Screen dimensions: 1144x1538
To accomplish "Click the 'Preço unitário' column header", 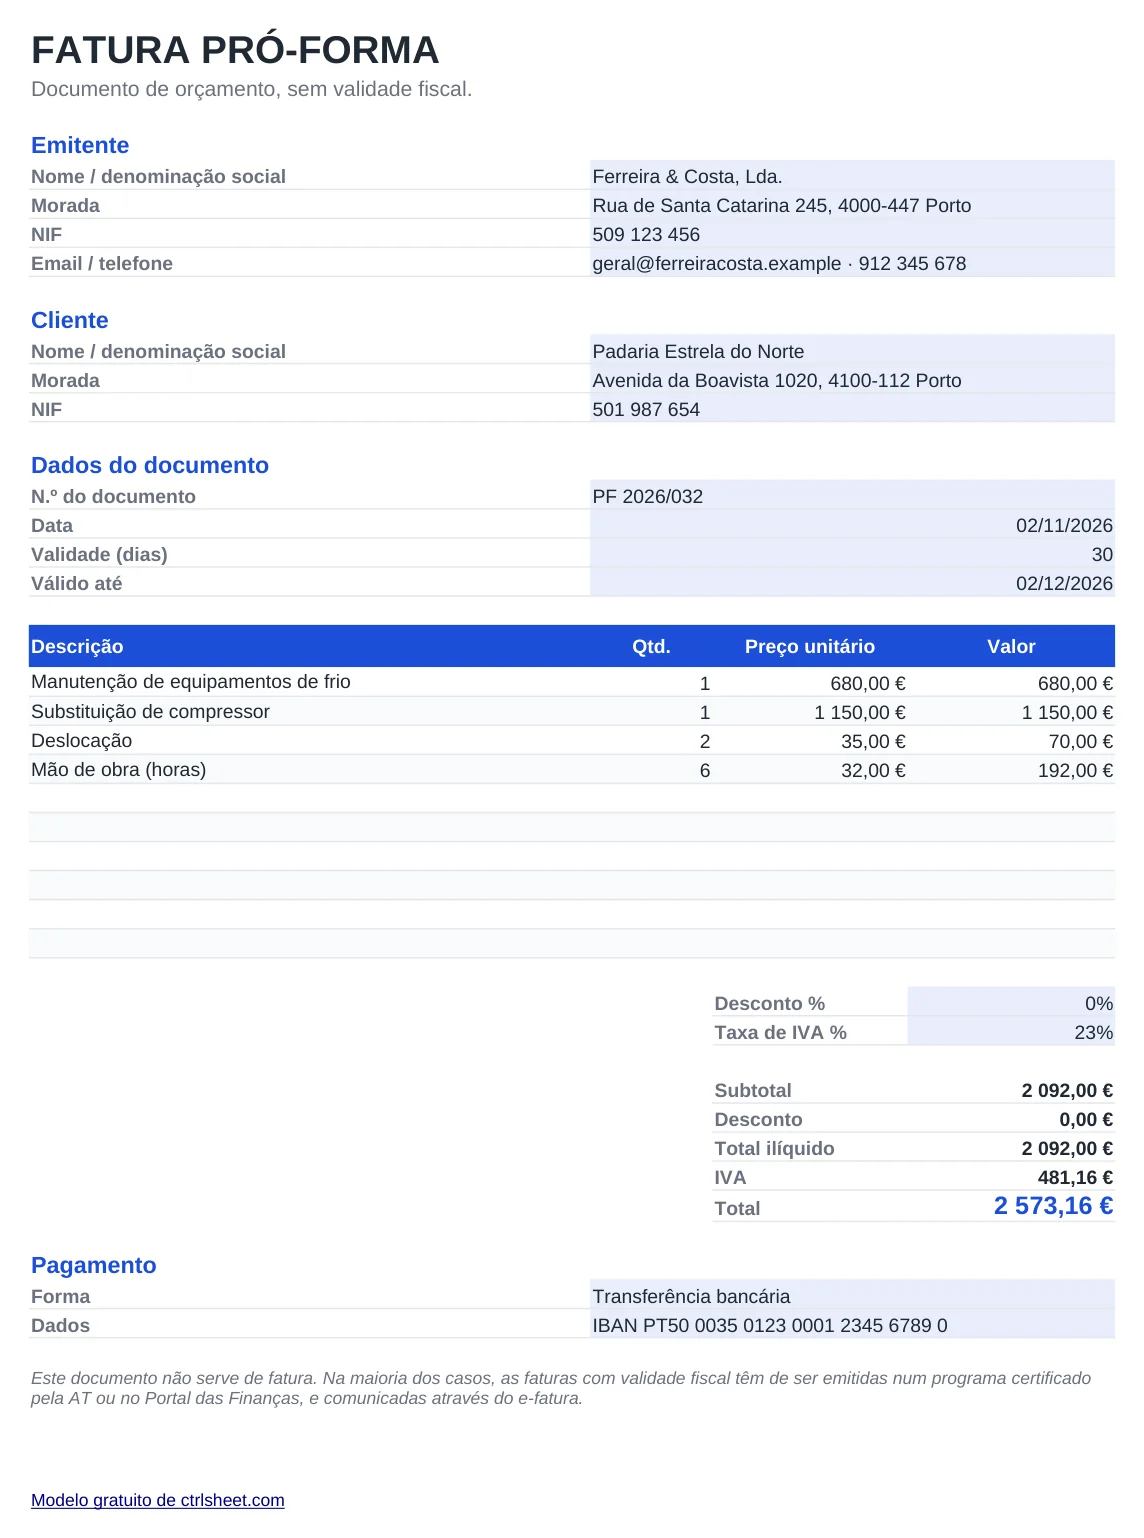I will pyautogui.click(x=810, y=646).
